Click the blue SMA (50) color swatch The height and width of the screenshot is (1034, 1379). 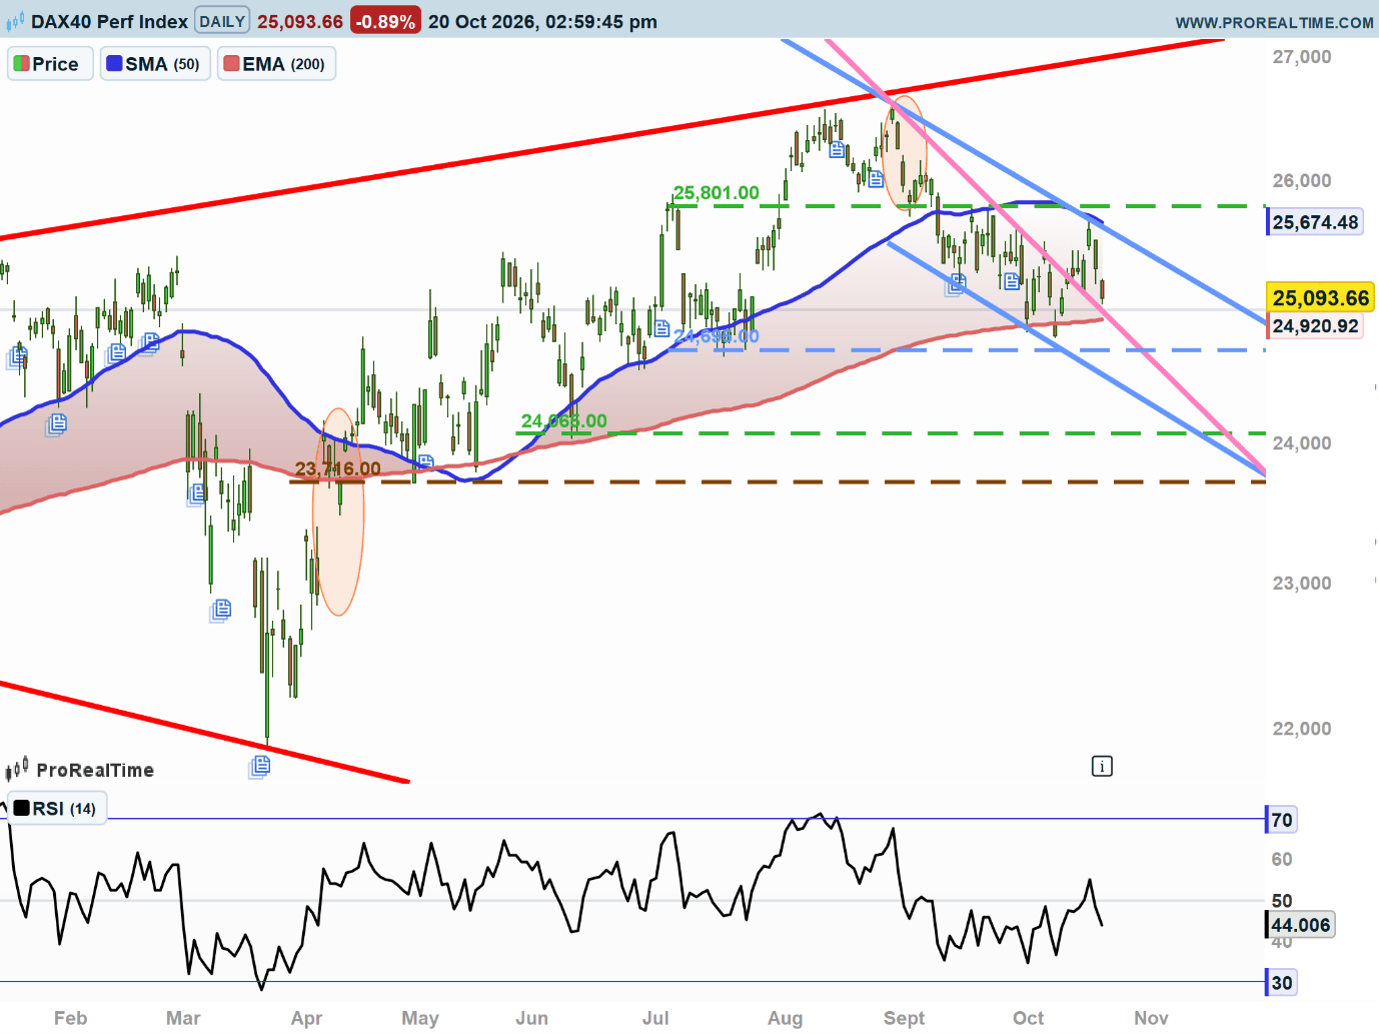[x=114, y=64]
